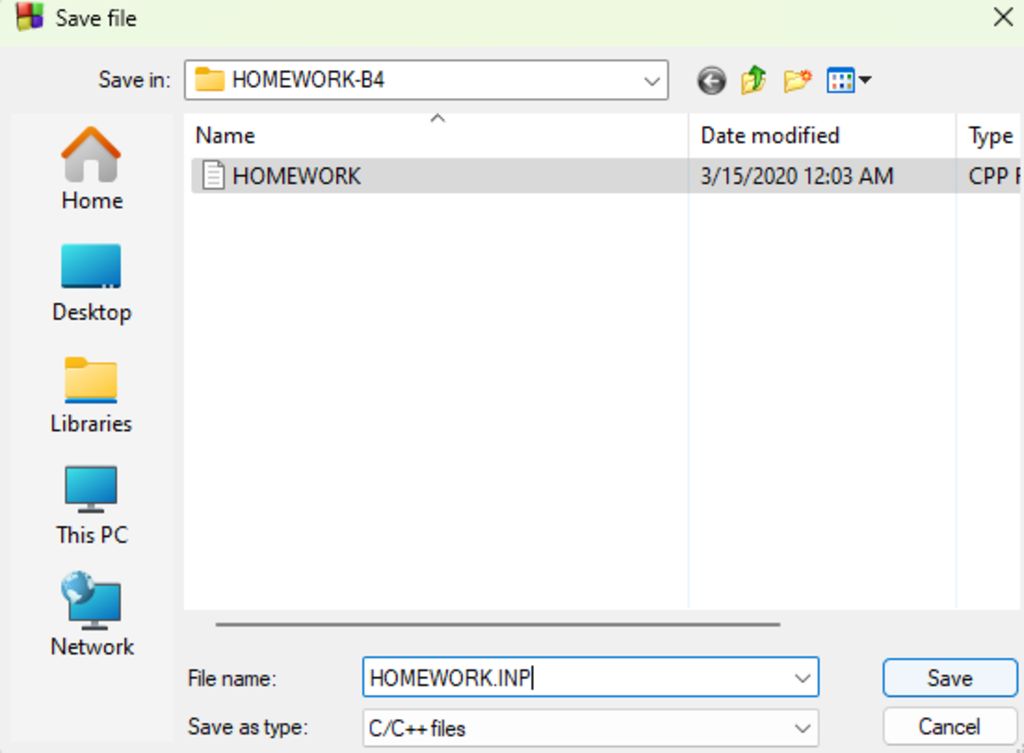Open Home in the places sidebar
Viewport: 1024px width, 753px height.
pos(91,168)
